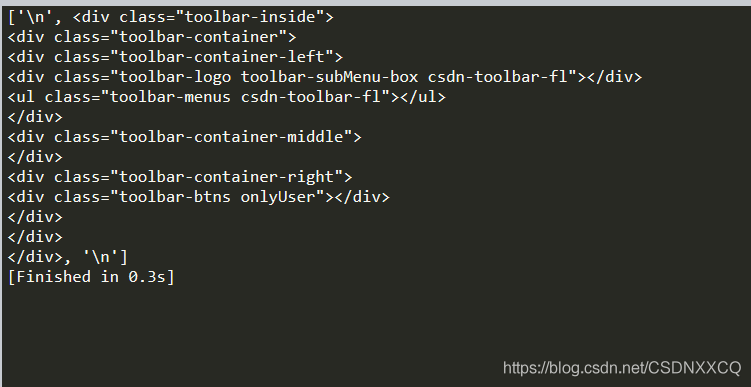The width and height of the screenshot is (751, 387).
Task: Click the ul toolbar-menus line
Action: pos(227,97)
